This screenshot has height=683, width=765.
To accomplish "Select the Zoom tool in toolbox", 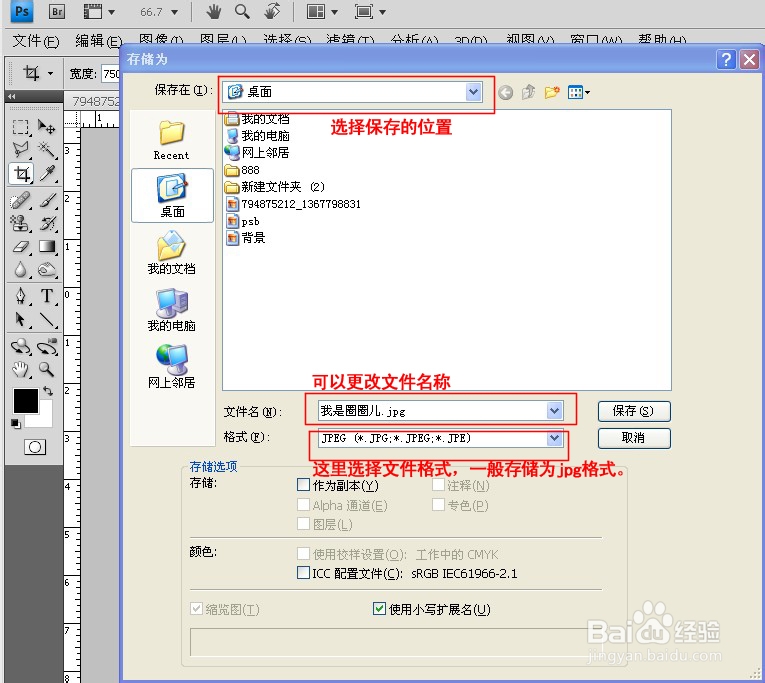I will [47, 370].
